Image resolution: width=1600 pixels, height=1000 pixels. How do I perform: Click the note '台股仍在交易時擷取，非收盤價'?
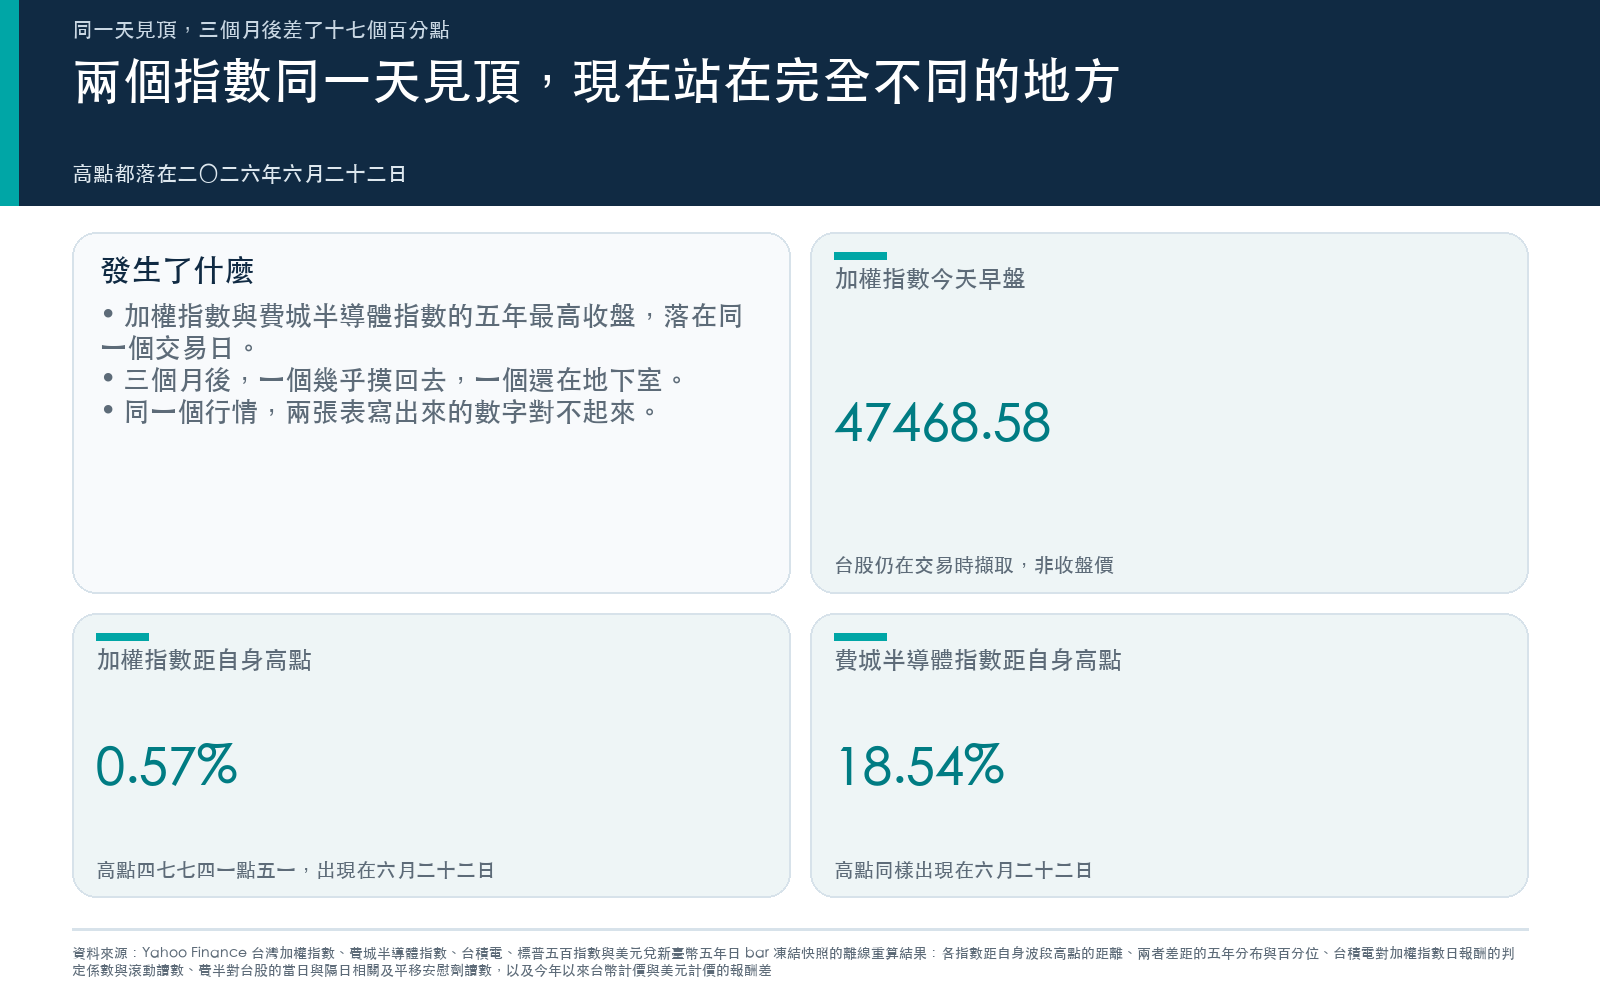pyautogui.click(x=974, y=565)
